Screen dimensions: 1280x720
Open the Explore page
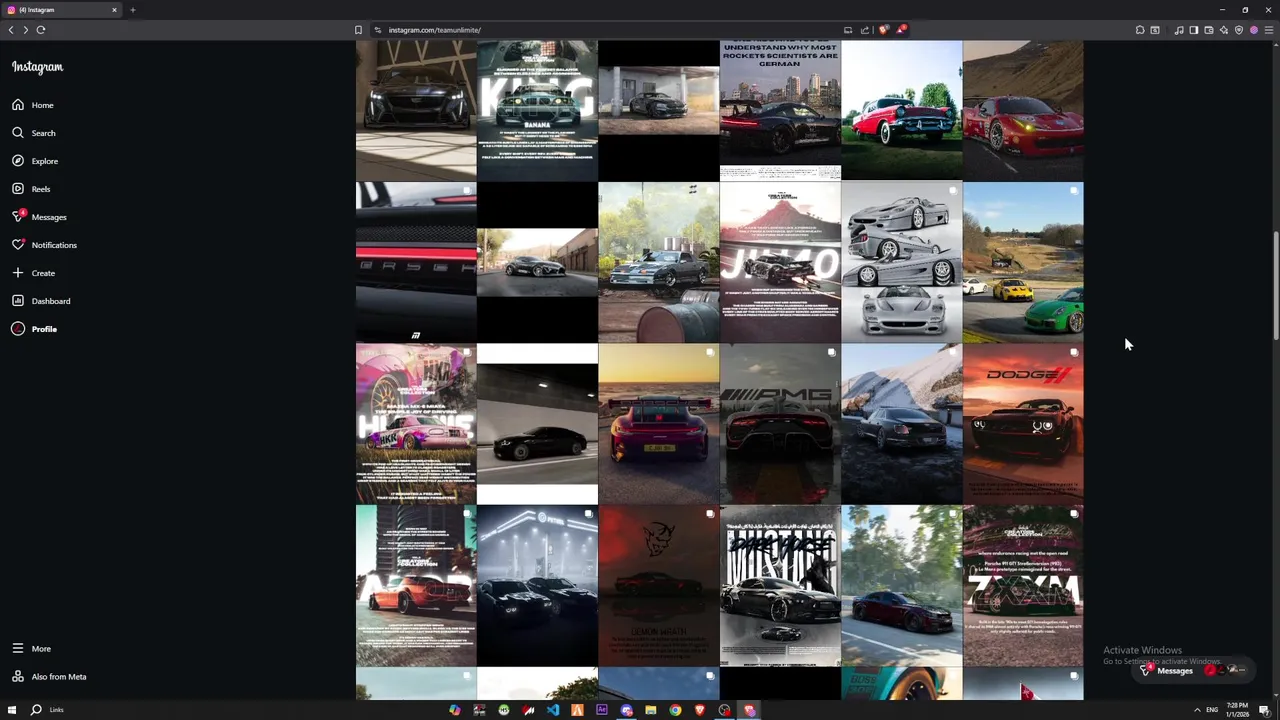[35, 161]
